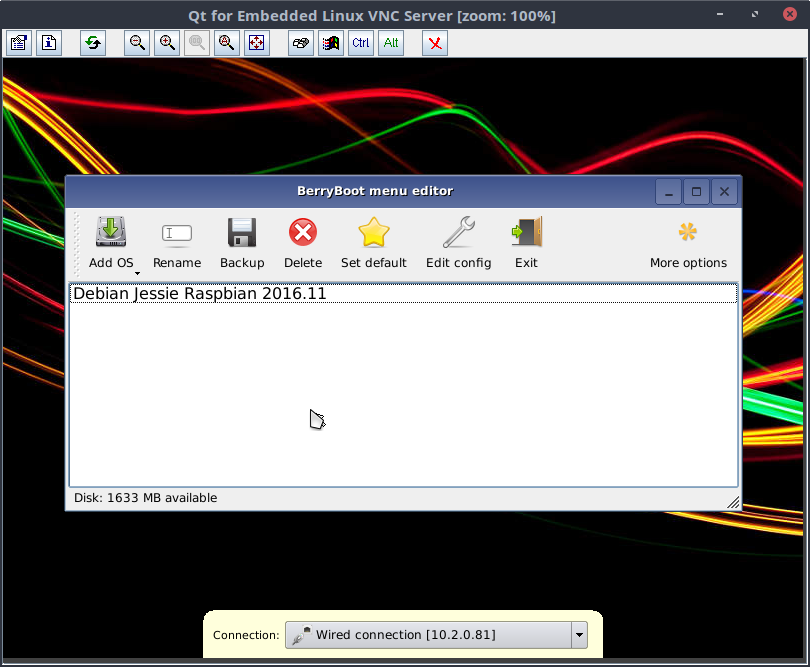Zoom out the VNC view
Image resolution: width=810 pixels, height=667 pixels.
pos(137,42)
